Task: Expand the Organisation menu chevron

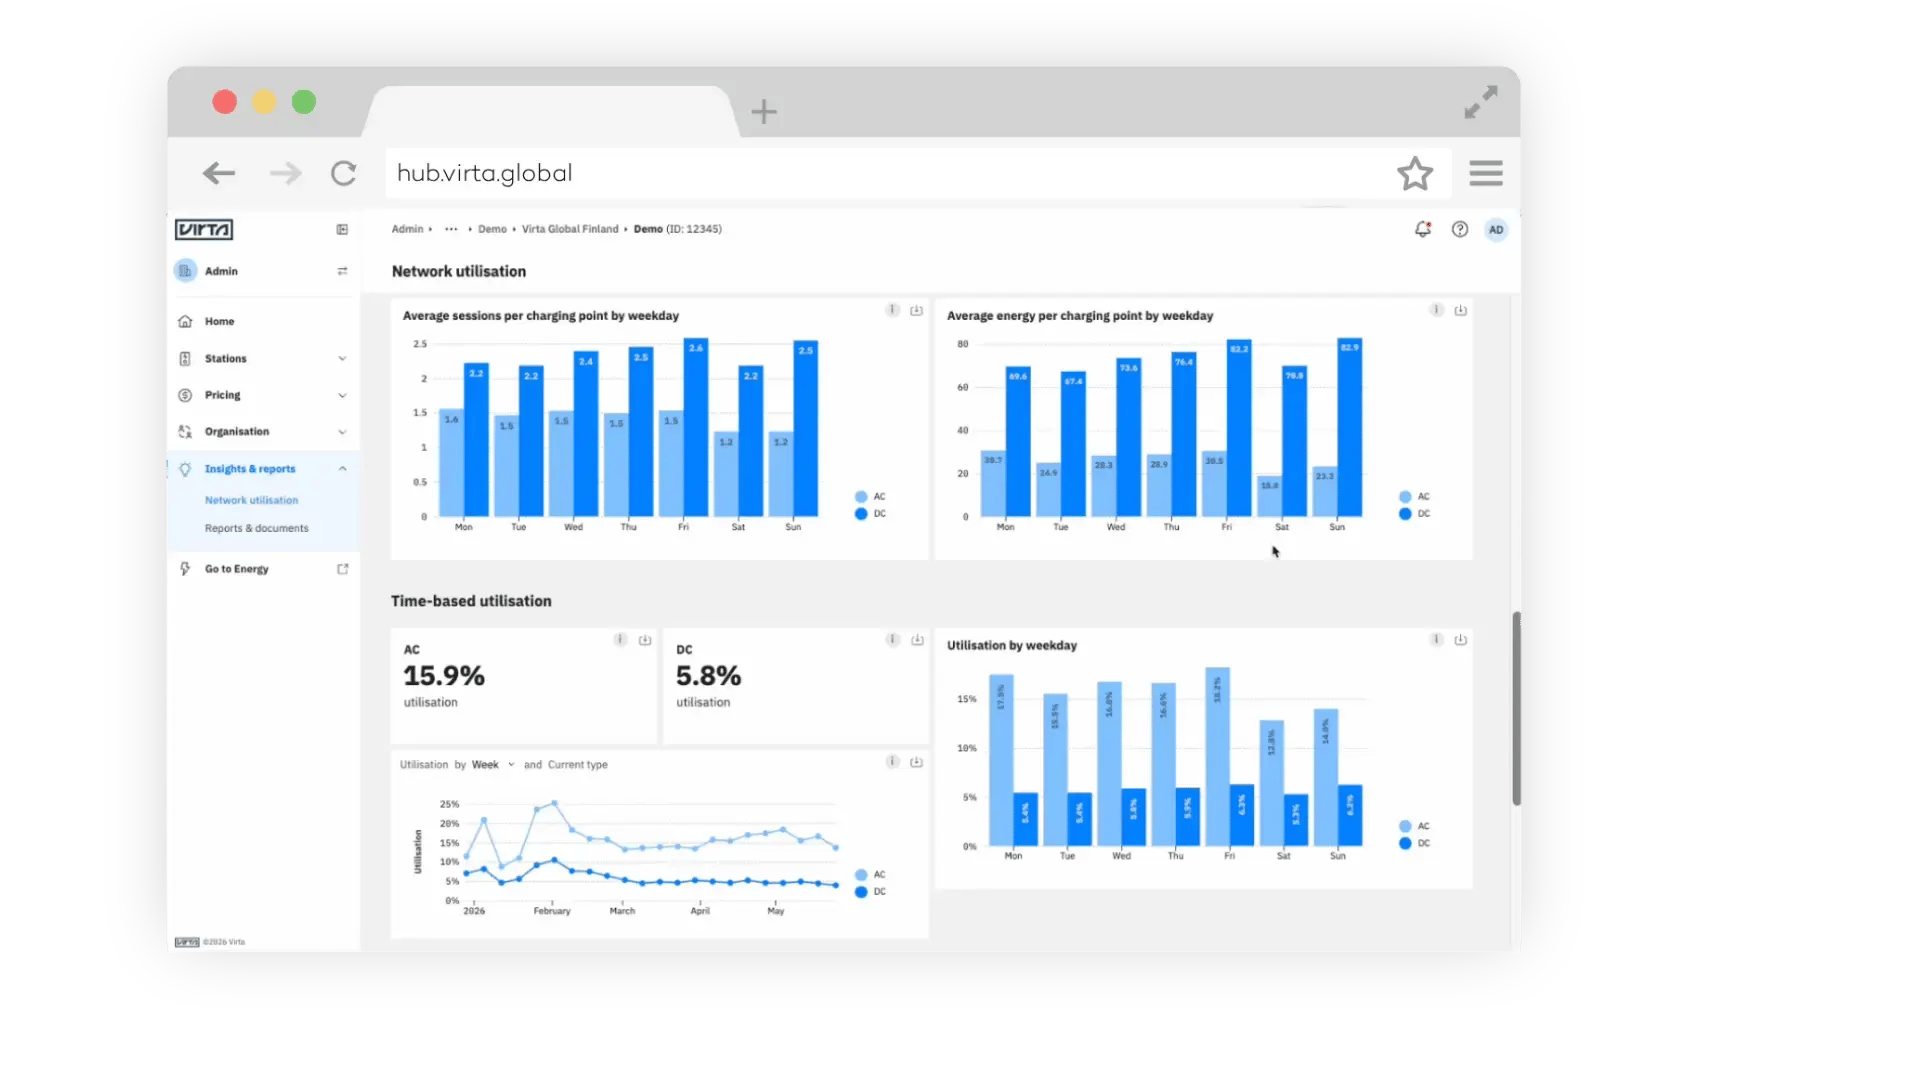Action: [x=342, y=432]
